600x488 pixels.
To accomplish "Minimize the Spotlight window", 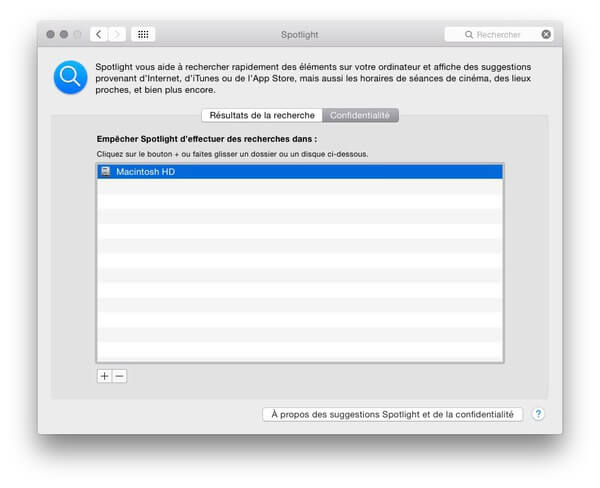I will tap(64, 34).
